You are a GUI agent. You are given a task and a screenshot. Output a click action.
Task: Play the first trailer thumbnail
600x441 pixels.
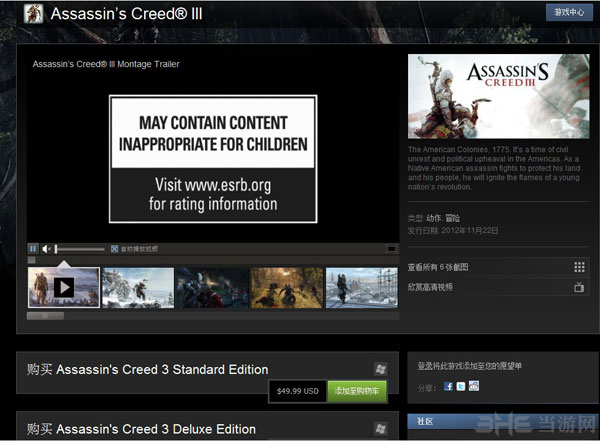[64, 287]
